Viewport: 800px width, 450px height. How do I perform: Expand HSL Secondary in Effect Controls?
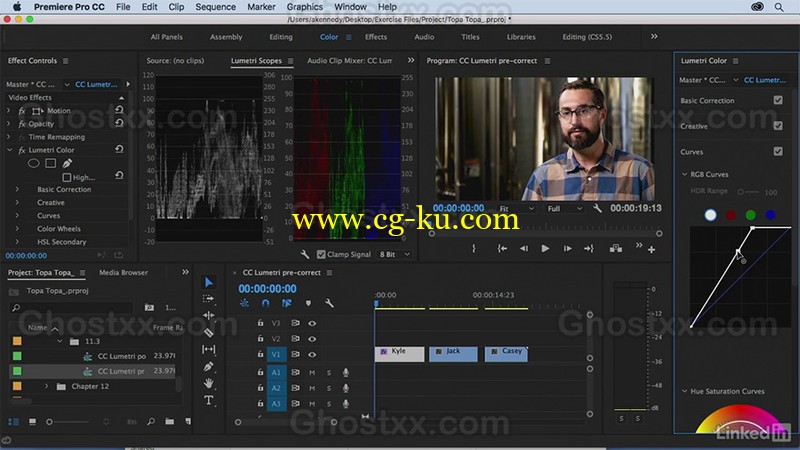[x=17, y=241]
